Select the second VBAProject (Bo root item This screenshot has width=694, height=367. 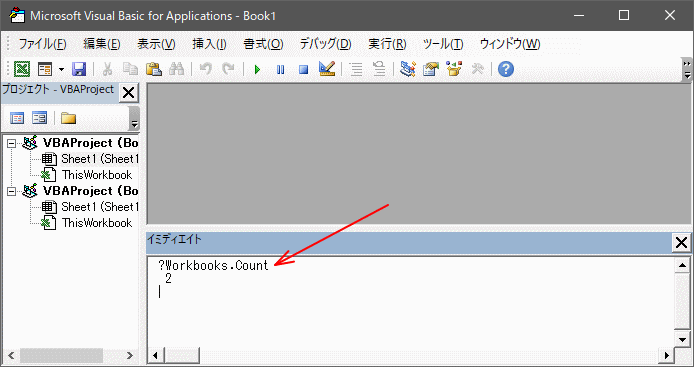[x=90, y=191]
